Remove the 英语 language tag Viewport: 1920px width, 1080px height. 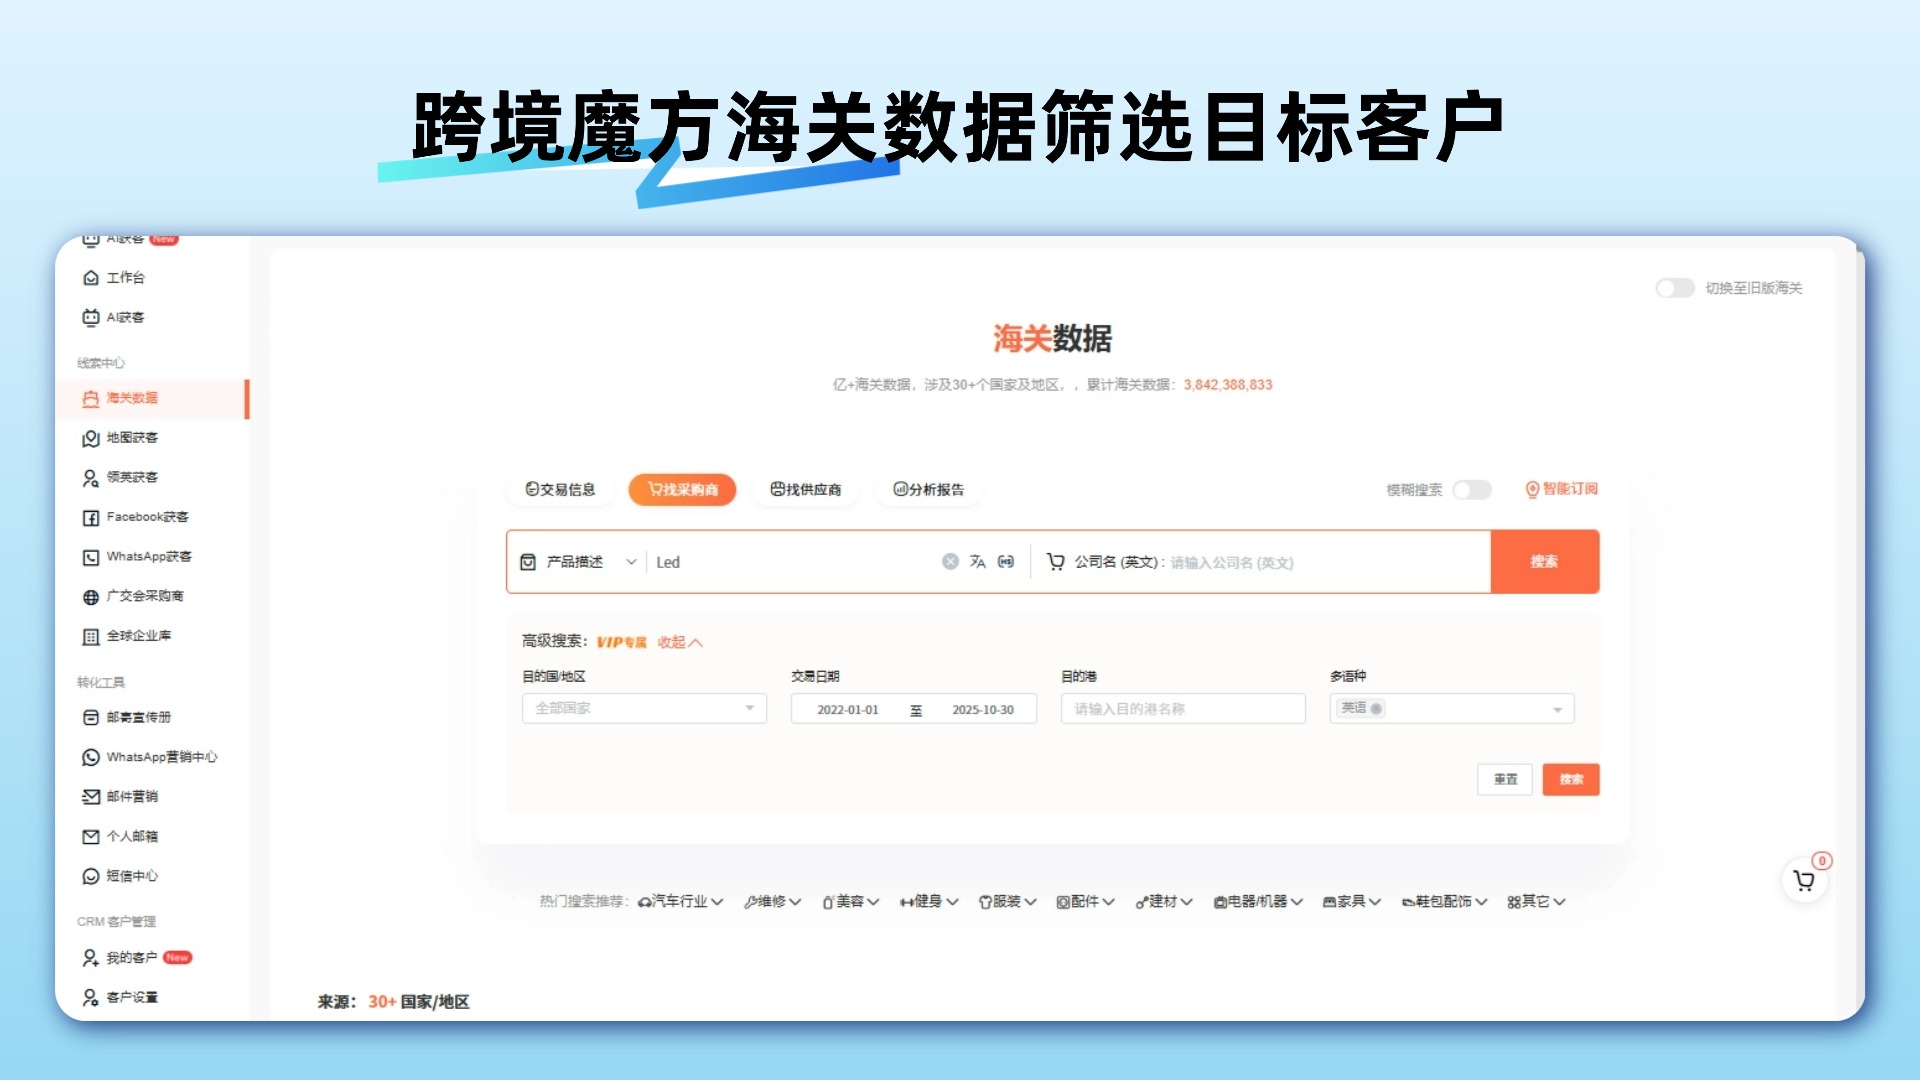1377,709
